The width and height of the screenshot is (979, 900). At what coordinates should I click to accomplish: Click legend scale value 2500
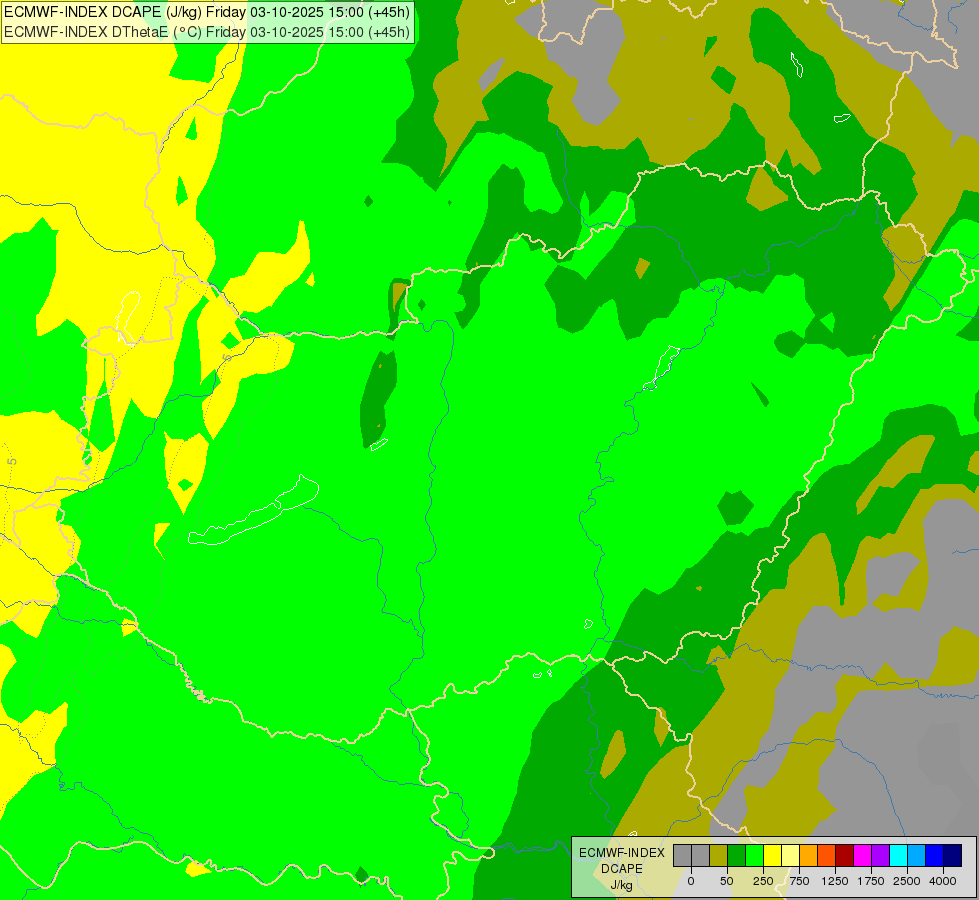tap(907, 881)
